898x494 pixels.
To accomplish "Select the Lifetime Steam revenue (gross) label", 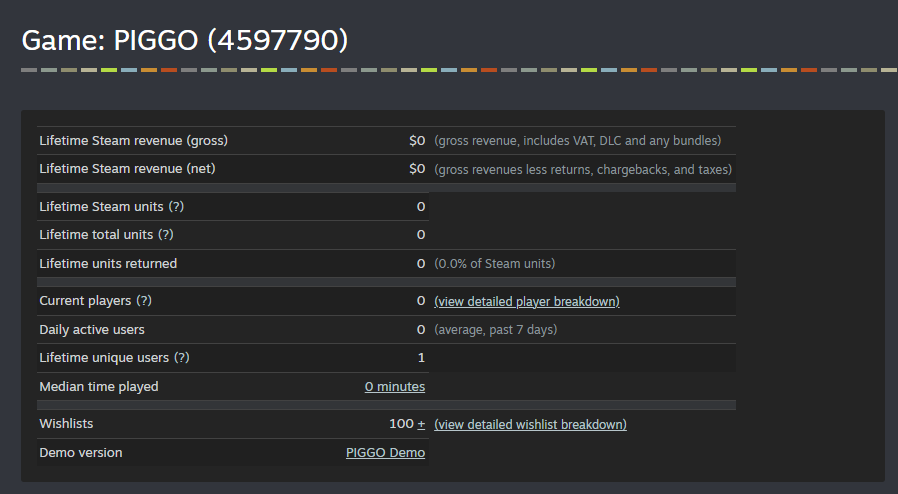I will pos(133,141).
